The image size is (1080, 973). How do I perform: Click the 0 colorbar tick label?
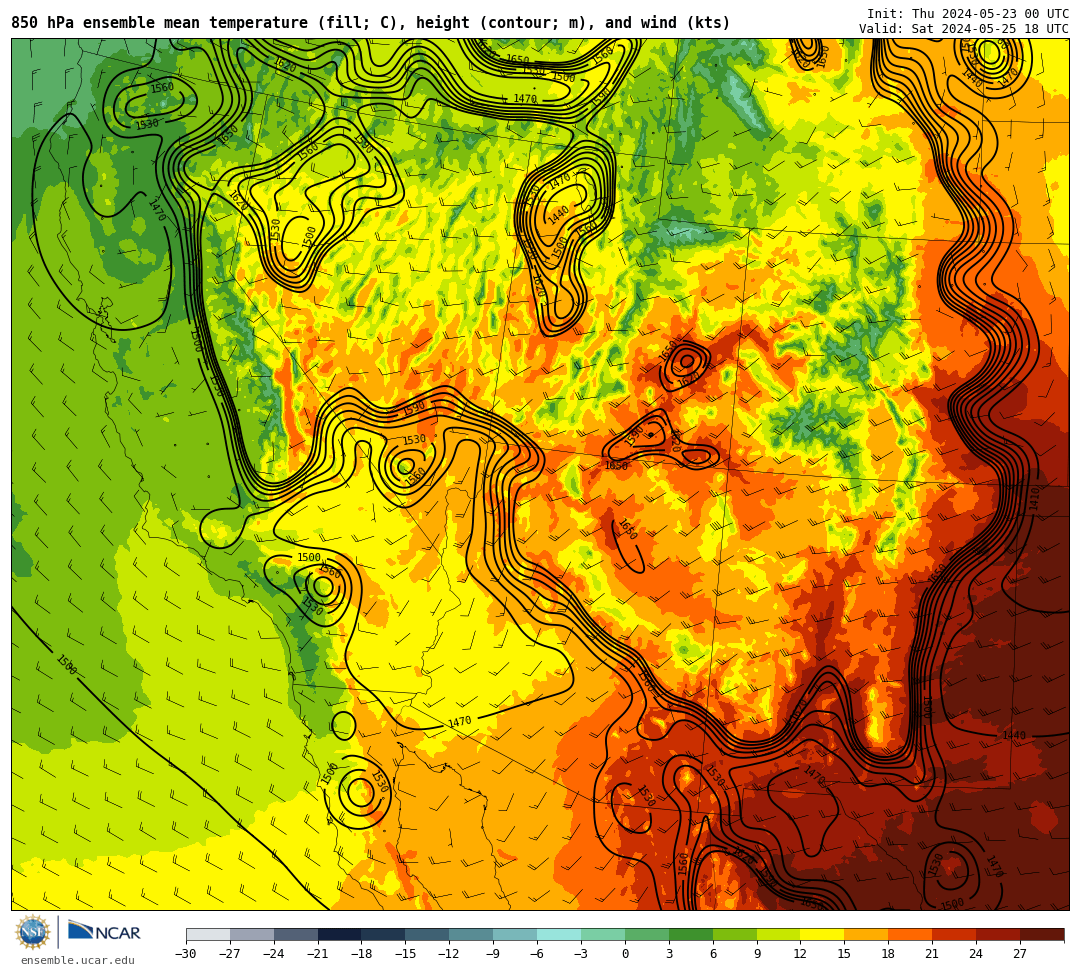[625, 954]
